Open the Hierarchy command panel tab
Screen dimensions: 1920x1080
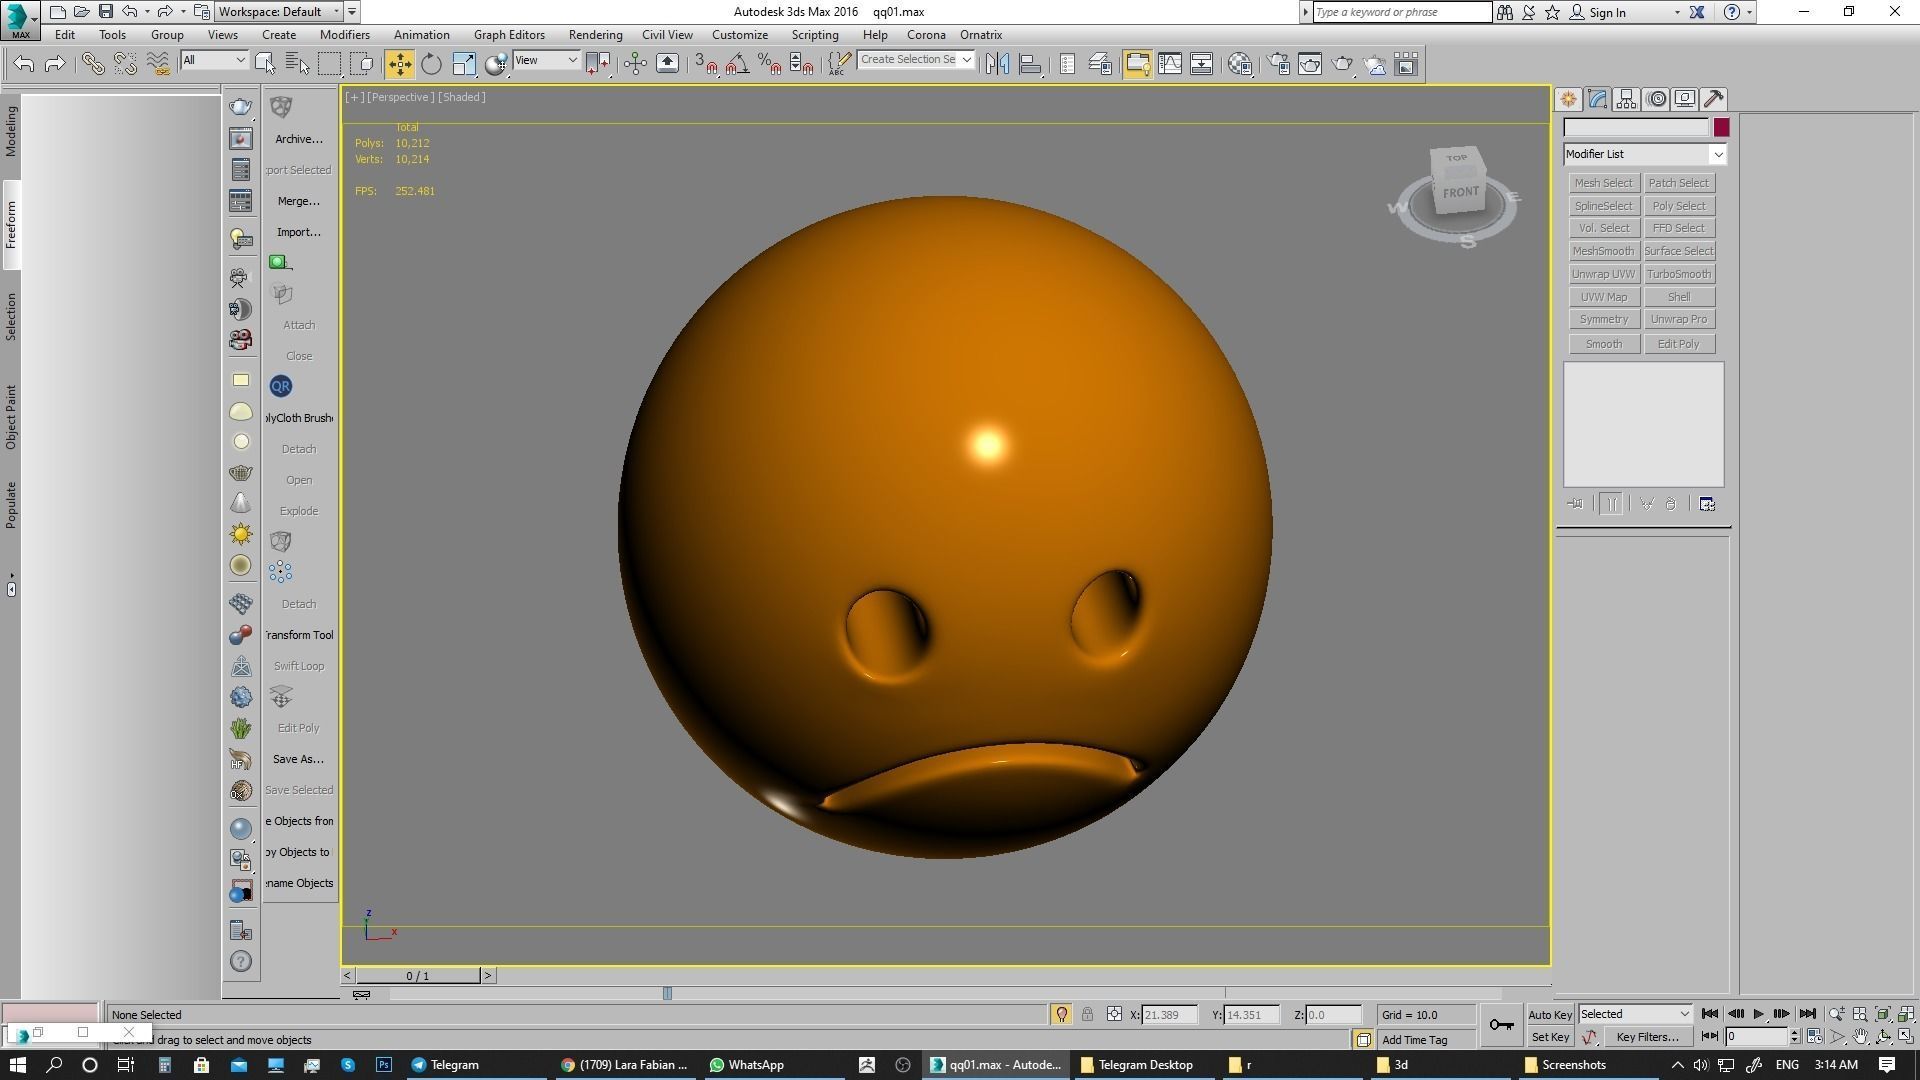pos(1626,99)
